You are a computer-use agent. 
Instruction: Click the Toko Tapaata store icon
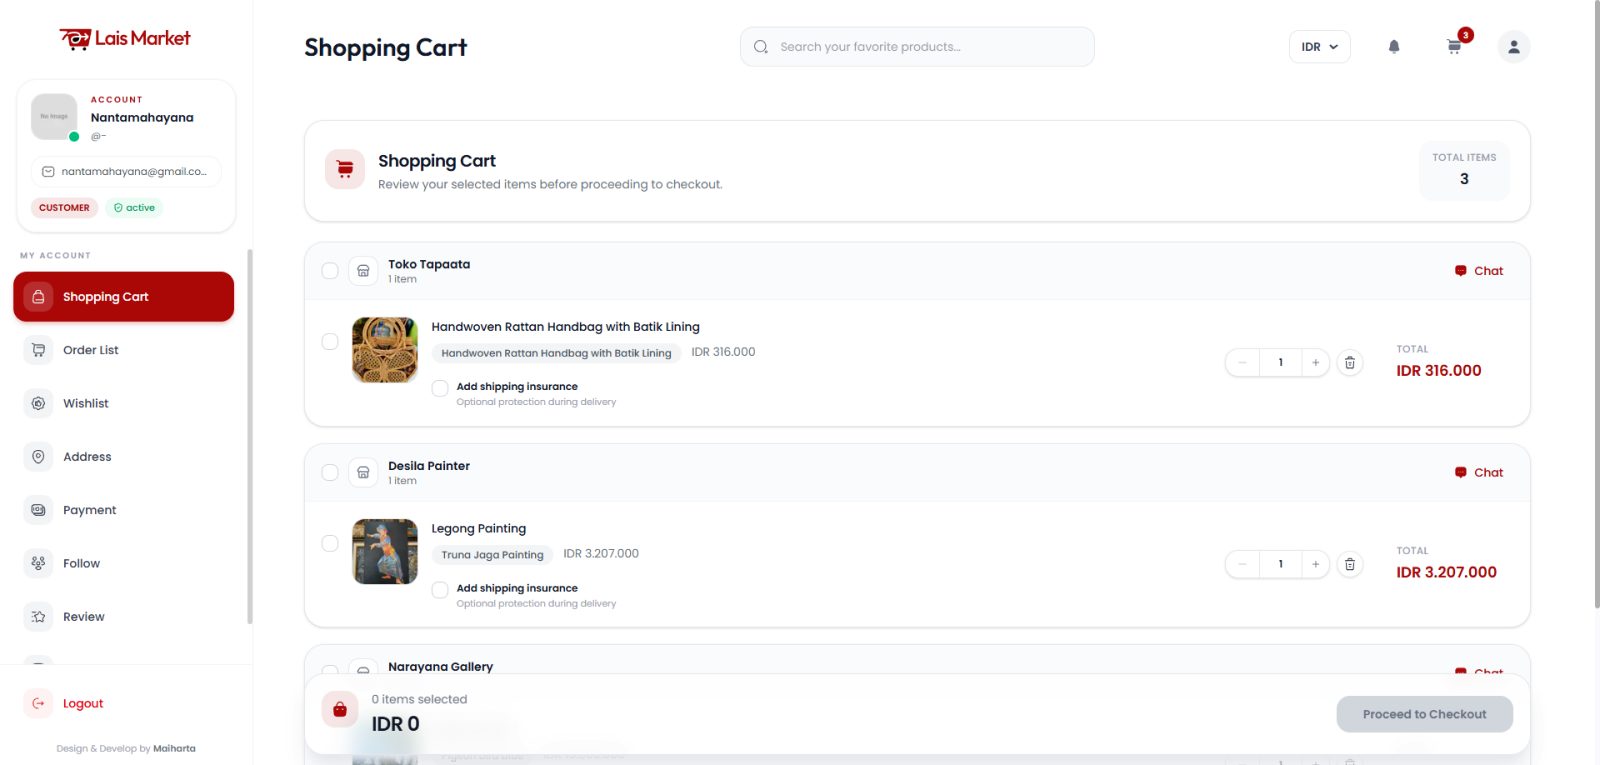click(x=363, y=271)
